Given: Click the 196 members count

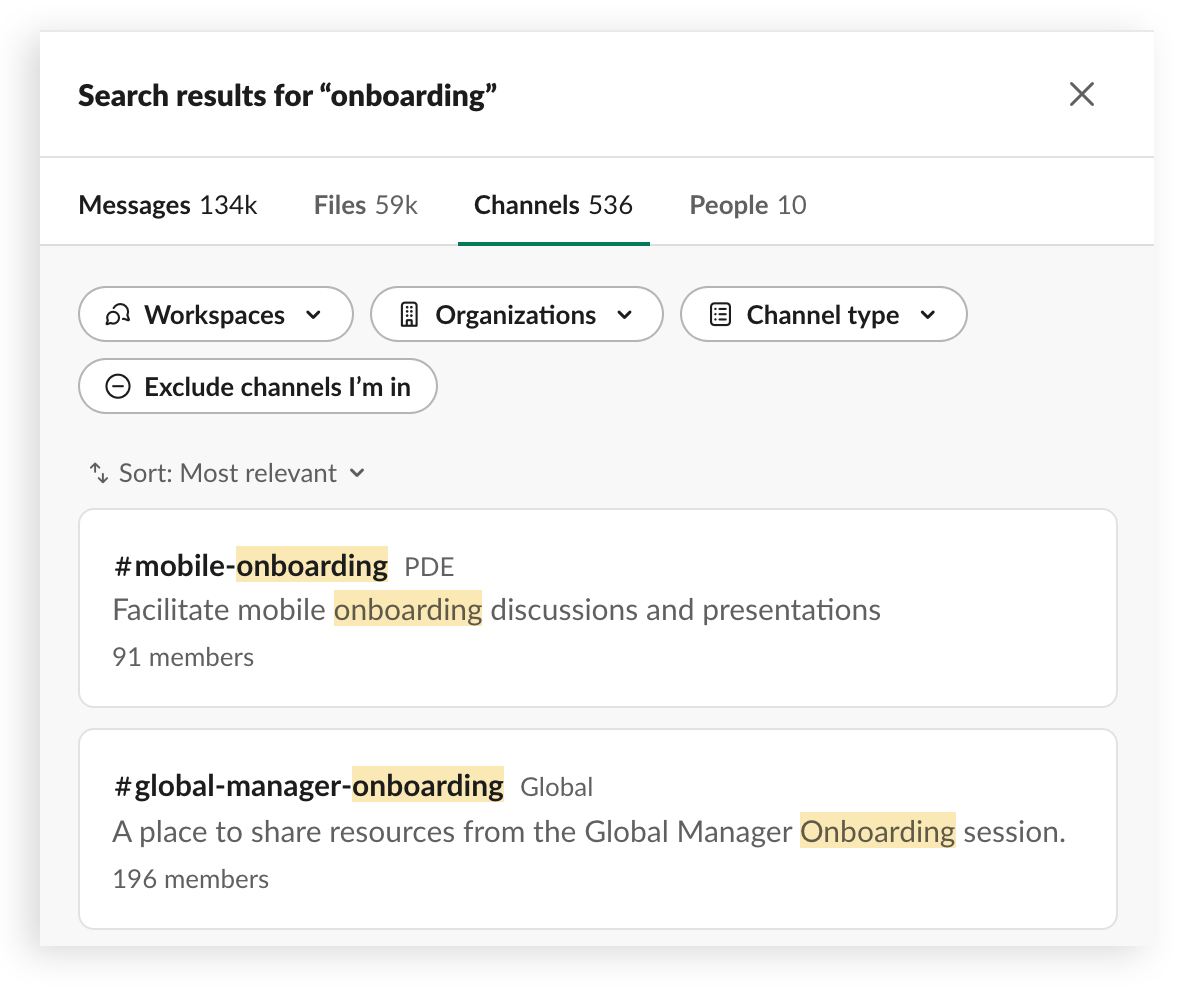Looking at the screenshot, I should click(190, 878).
